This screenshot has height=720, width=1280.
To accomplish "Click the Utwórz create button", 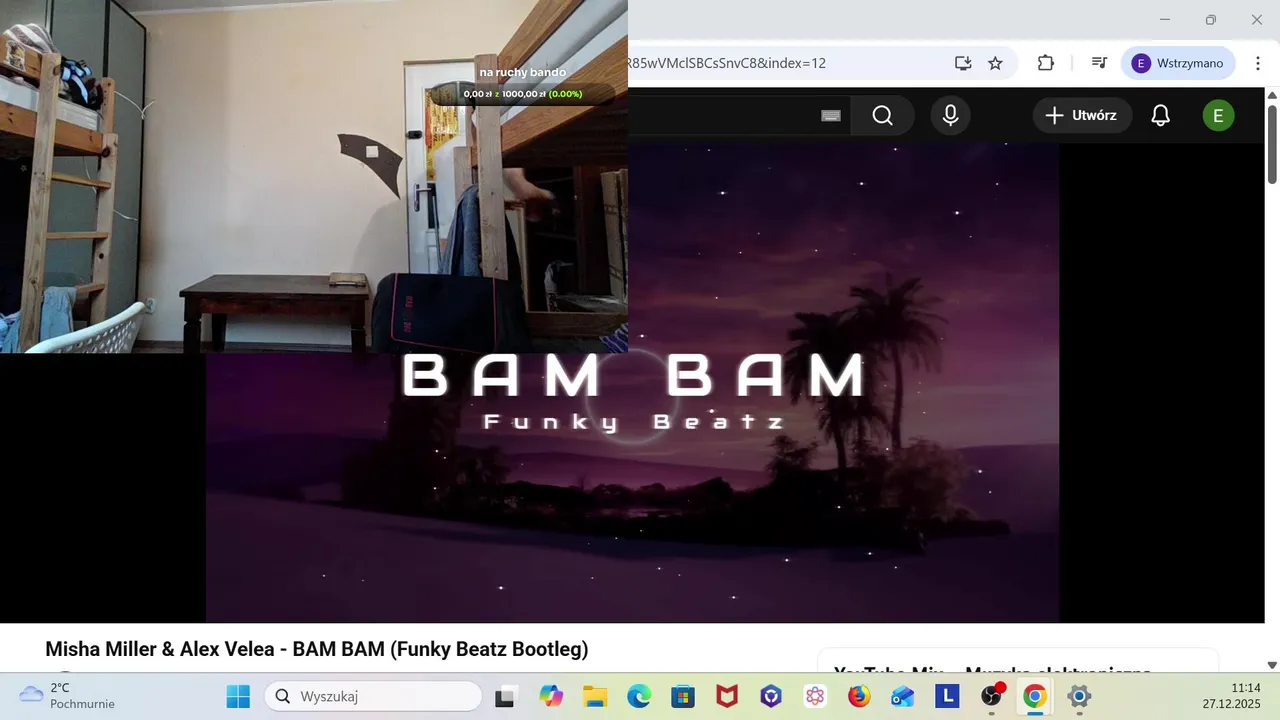I will coord(1082,116).
